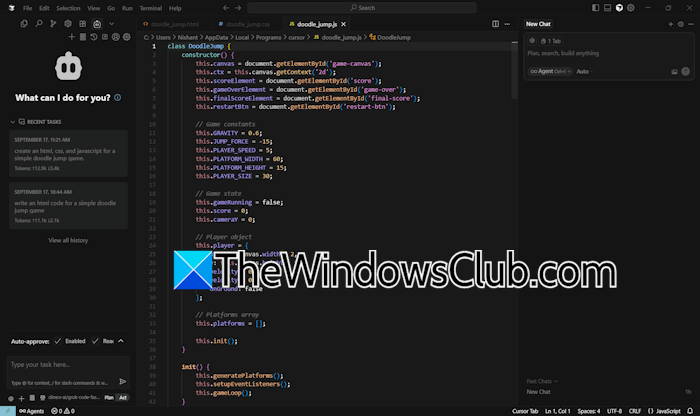The image size is (700, 416).
Task: Open the past chat named New Chat
Action: (x=538, y=392)
